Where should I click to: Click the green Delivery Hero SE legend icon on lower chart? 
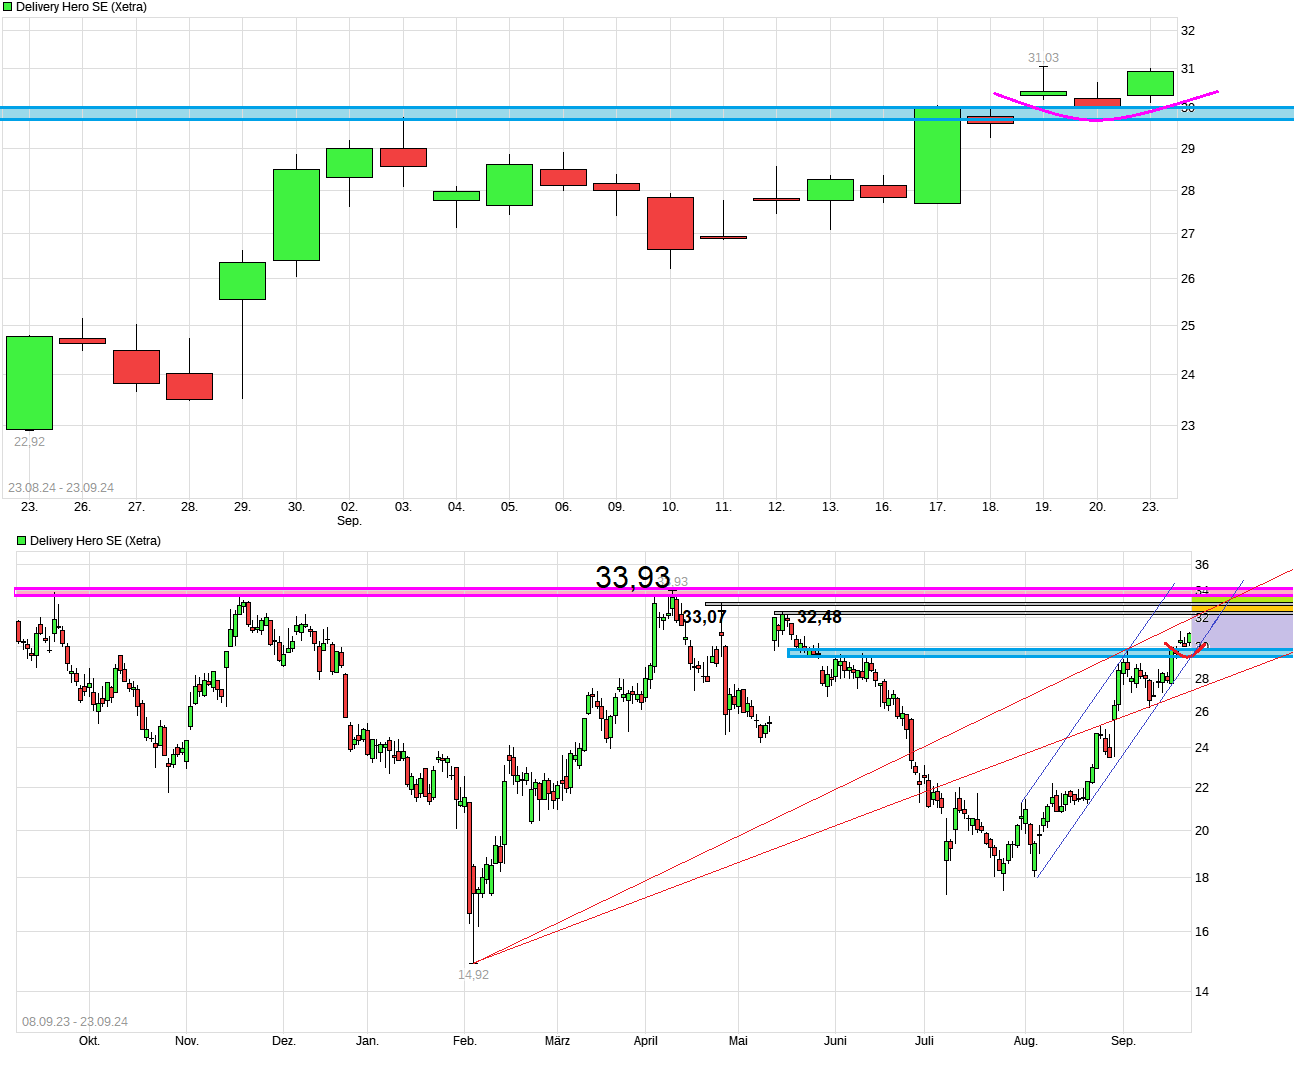19,540
